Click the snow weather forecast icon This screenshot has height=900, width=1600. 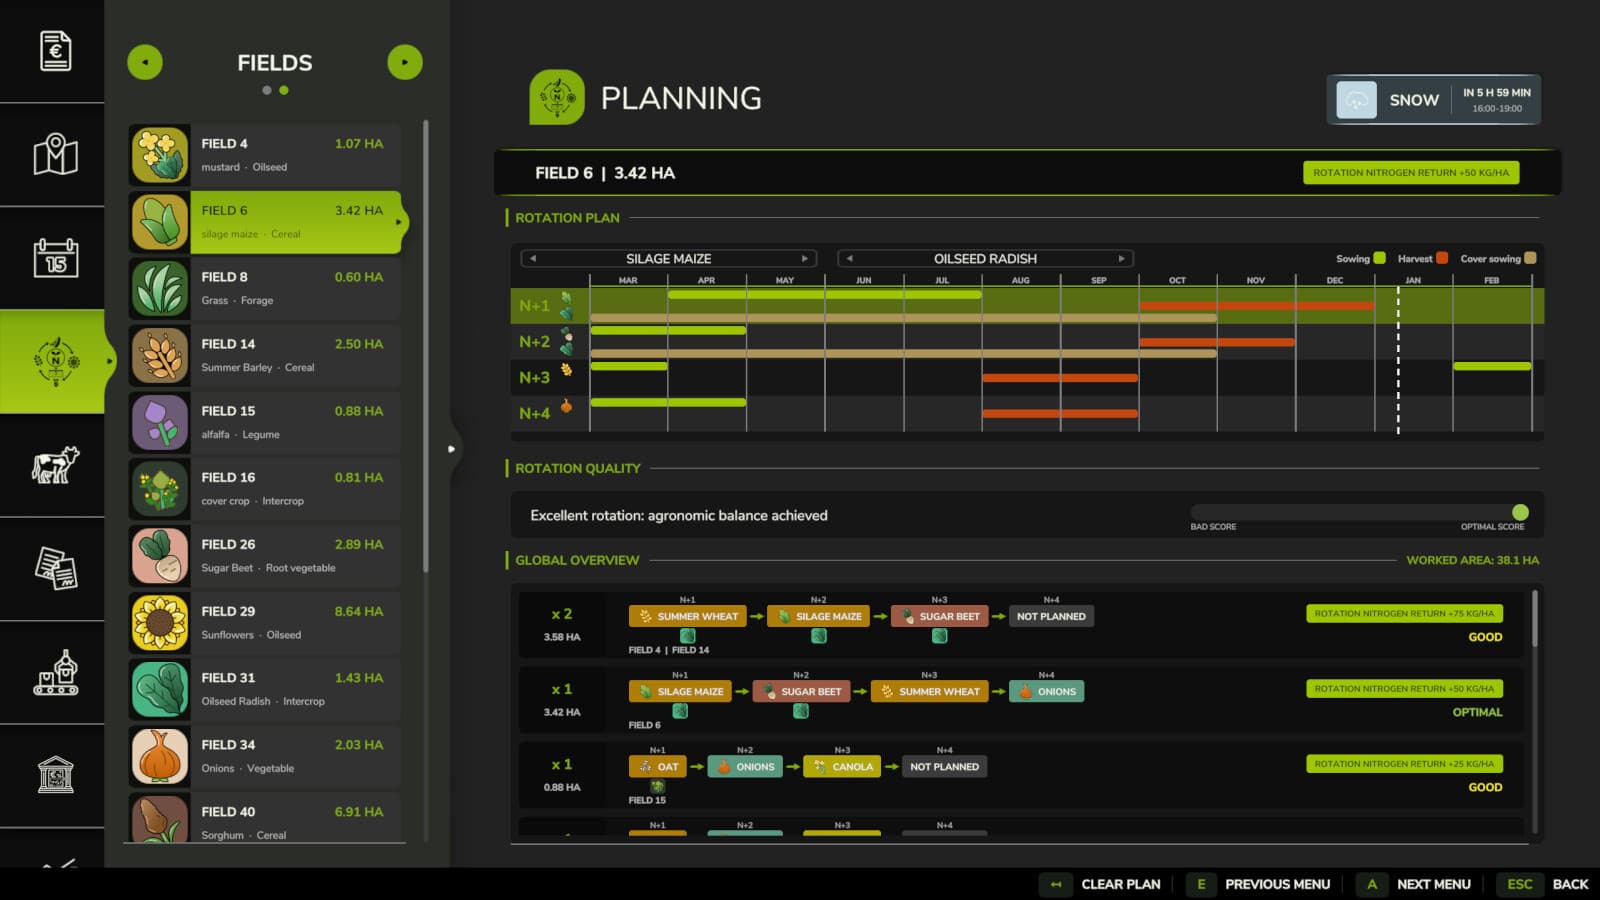1357,100
